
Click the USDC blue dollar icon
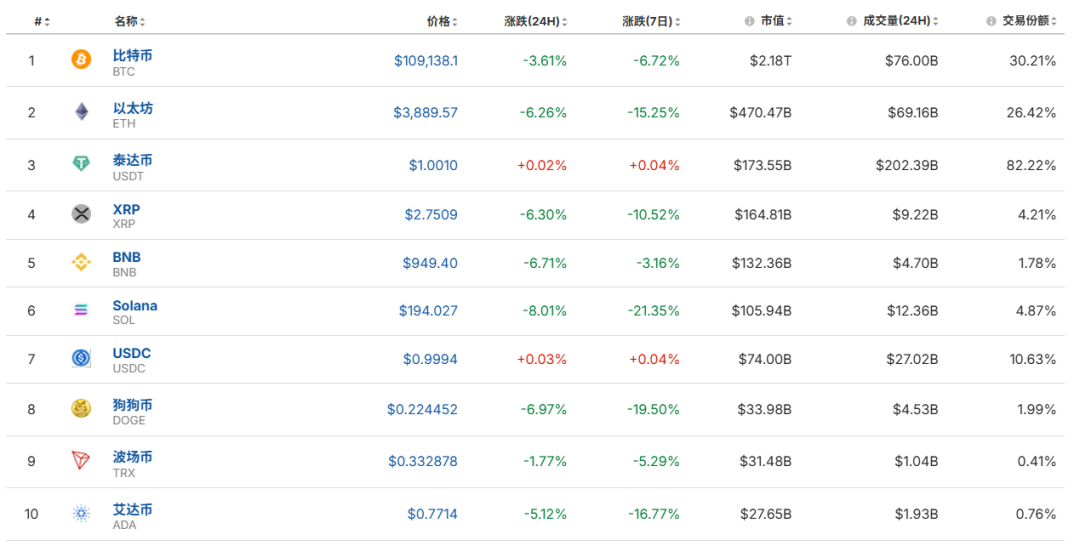81,358
